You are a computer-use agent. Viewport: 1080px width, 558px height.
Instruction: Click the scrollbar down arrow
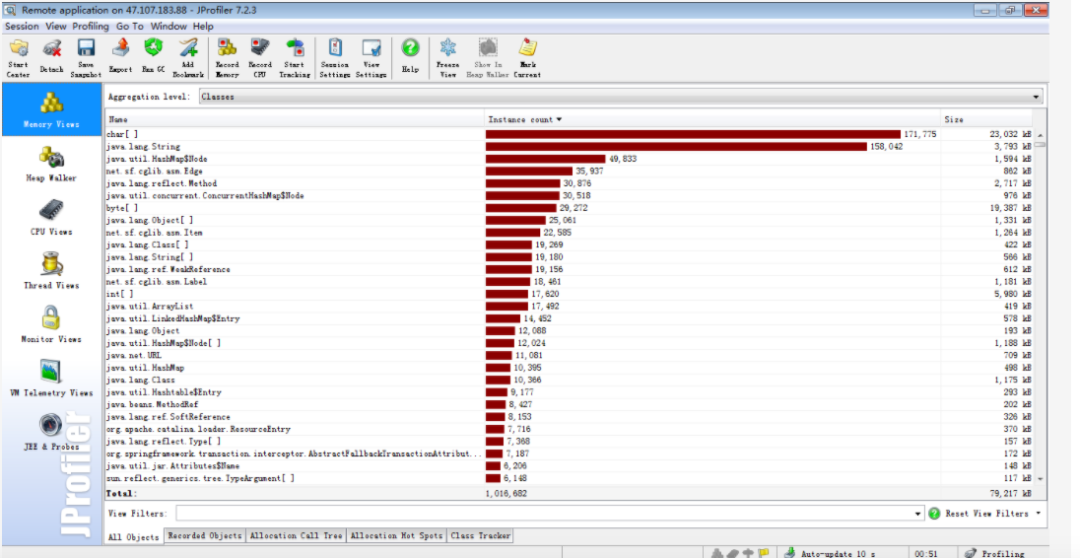pyautogui.click(x=1039, y=479)
